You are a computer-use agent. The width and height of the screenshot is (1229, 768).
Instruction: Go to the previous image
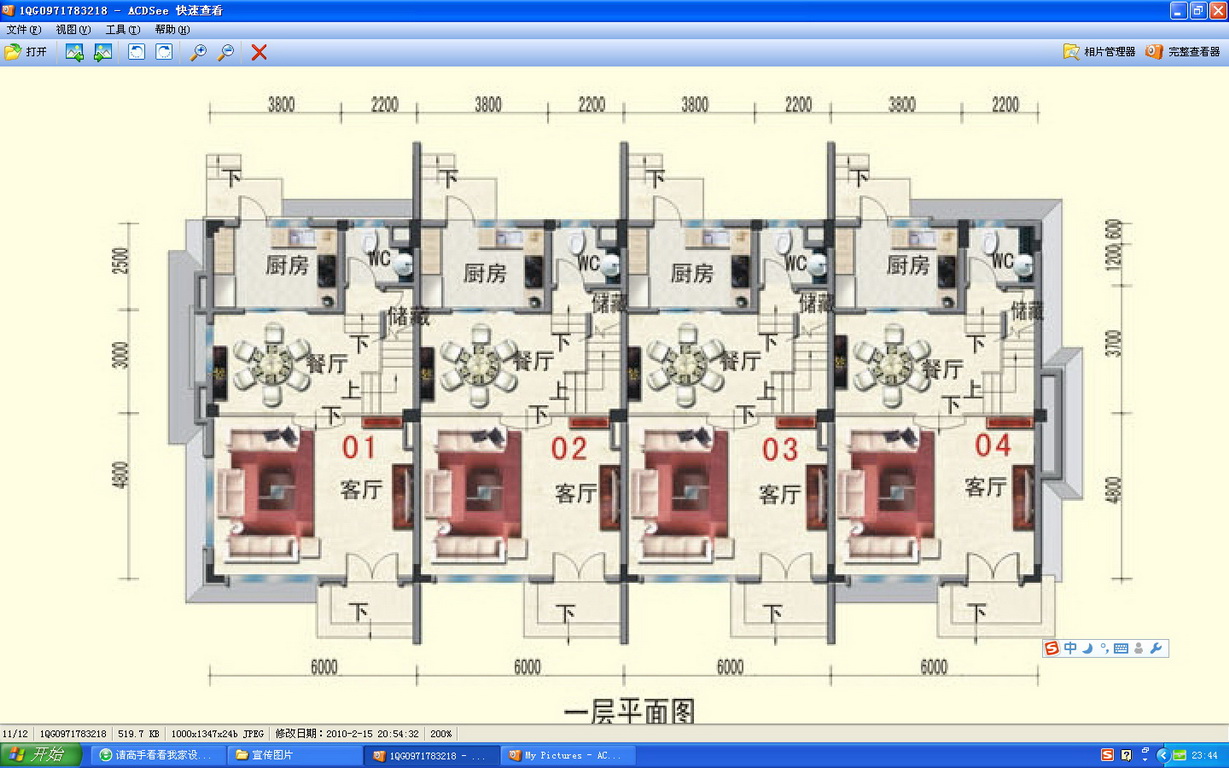point(74,52)
